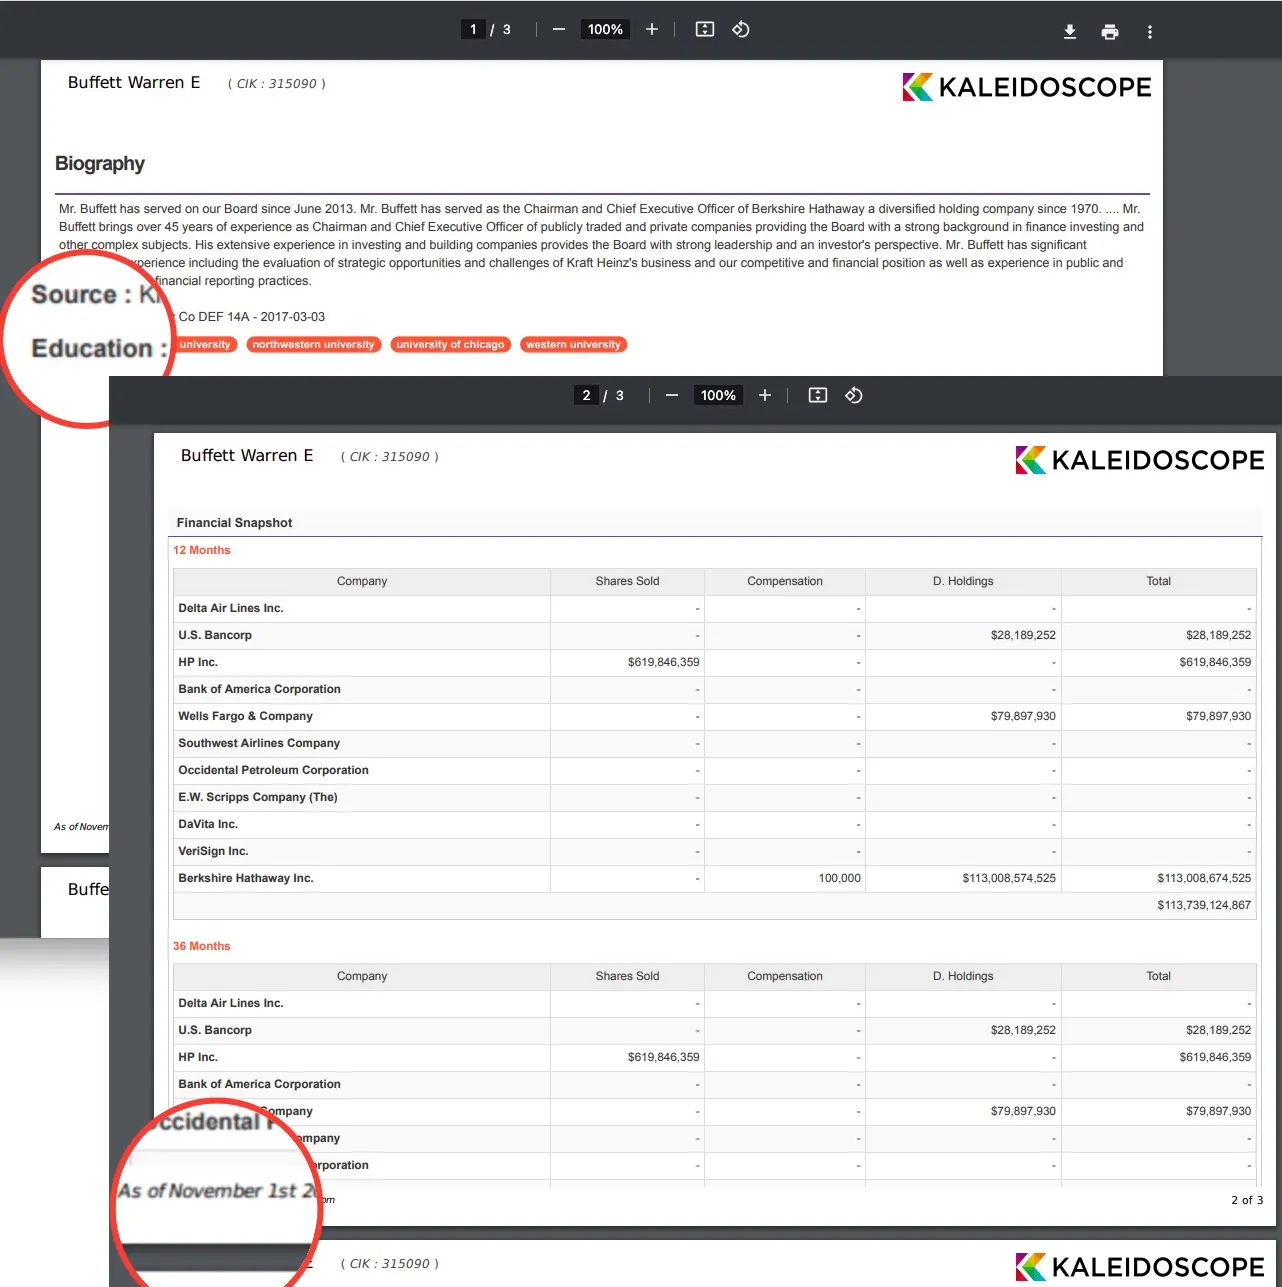
Task: Click the $113,008,574,525 holdings value
Action: pos(1009,879)
